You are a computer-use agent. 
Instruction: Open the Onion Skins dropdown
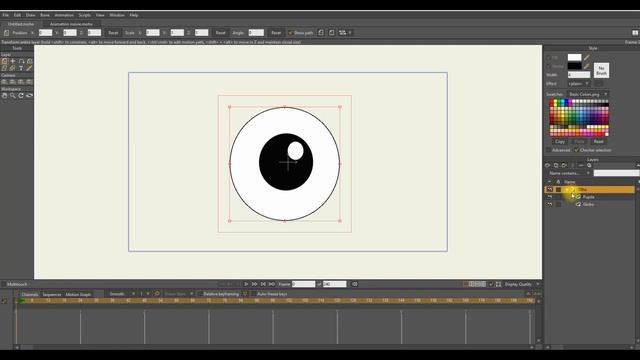click(179, 294)
